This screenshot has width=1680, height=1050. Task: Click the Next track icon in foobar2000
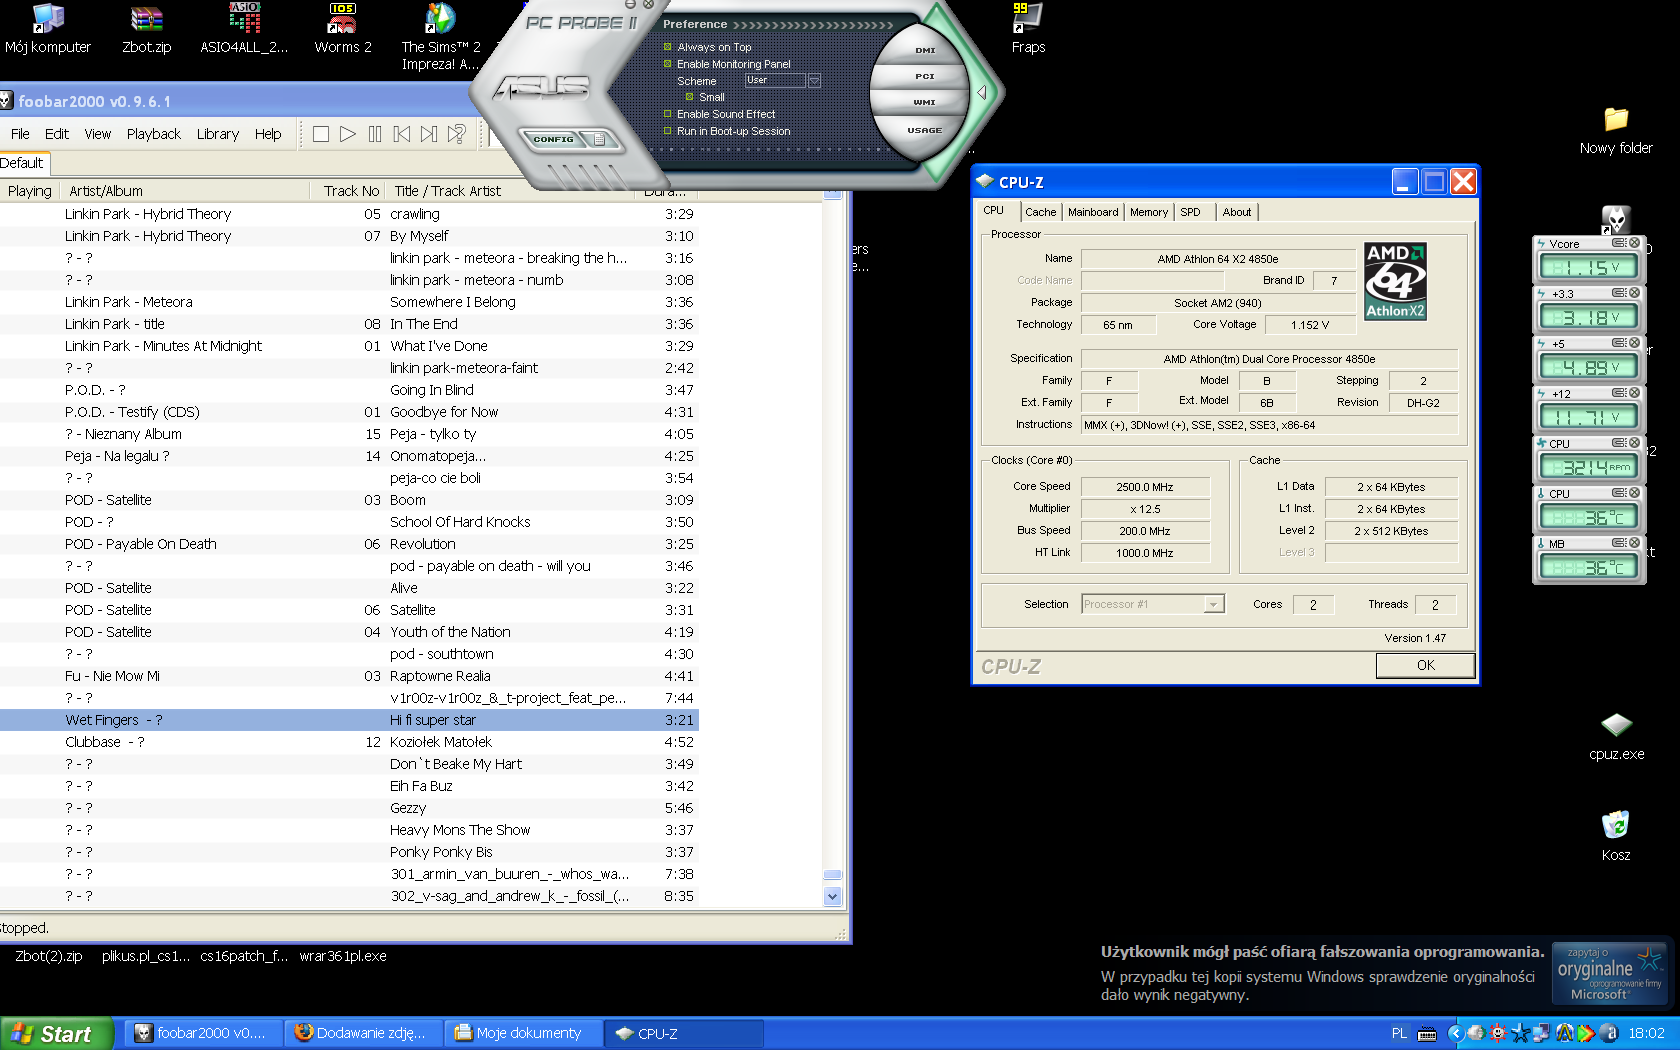(x=429, y=134)
